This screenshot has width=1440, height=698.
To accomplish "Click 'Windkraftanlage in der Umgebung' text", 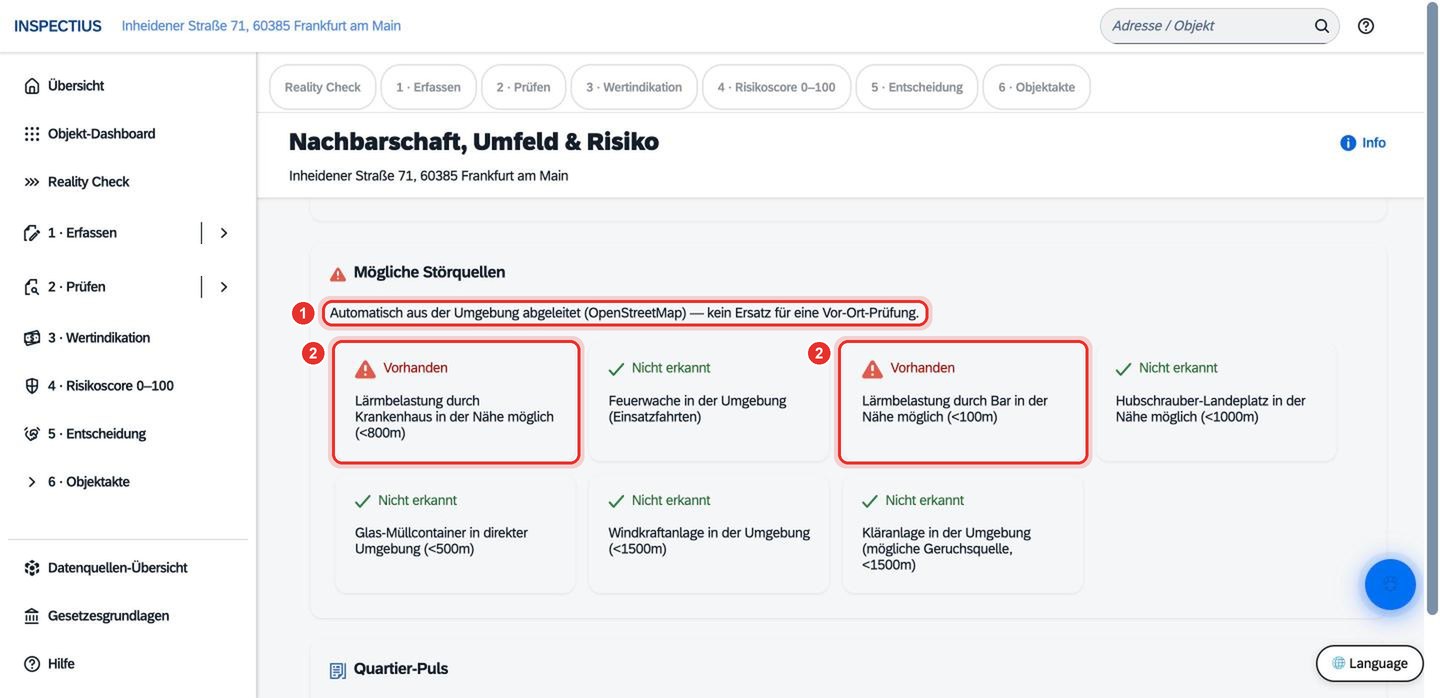I will tap(709, 541).
